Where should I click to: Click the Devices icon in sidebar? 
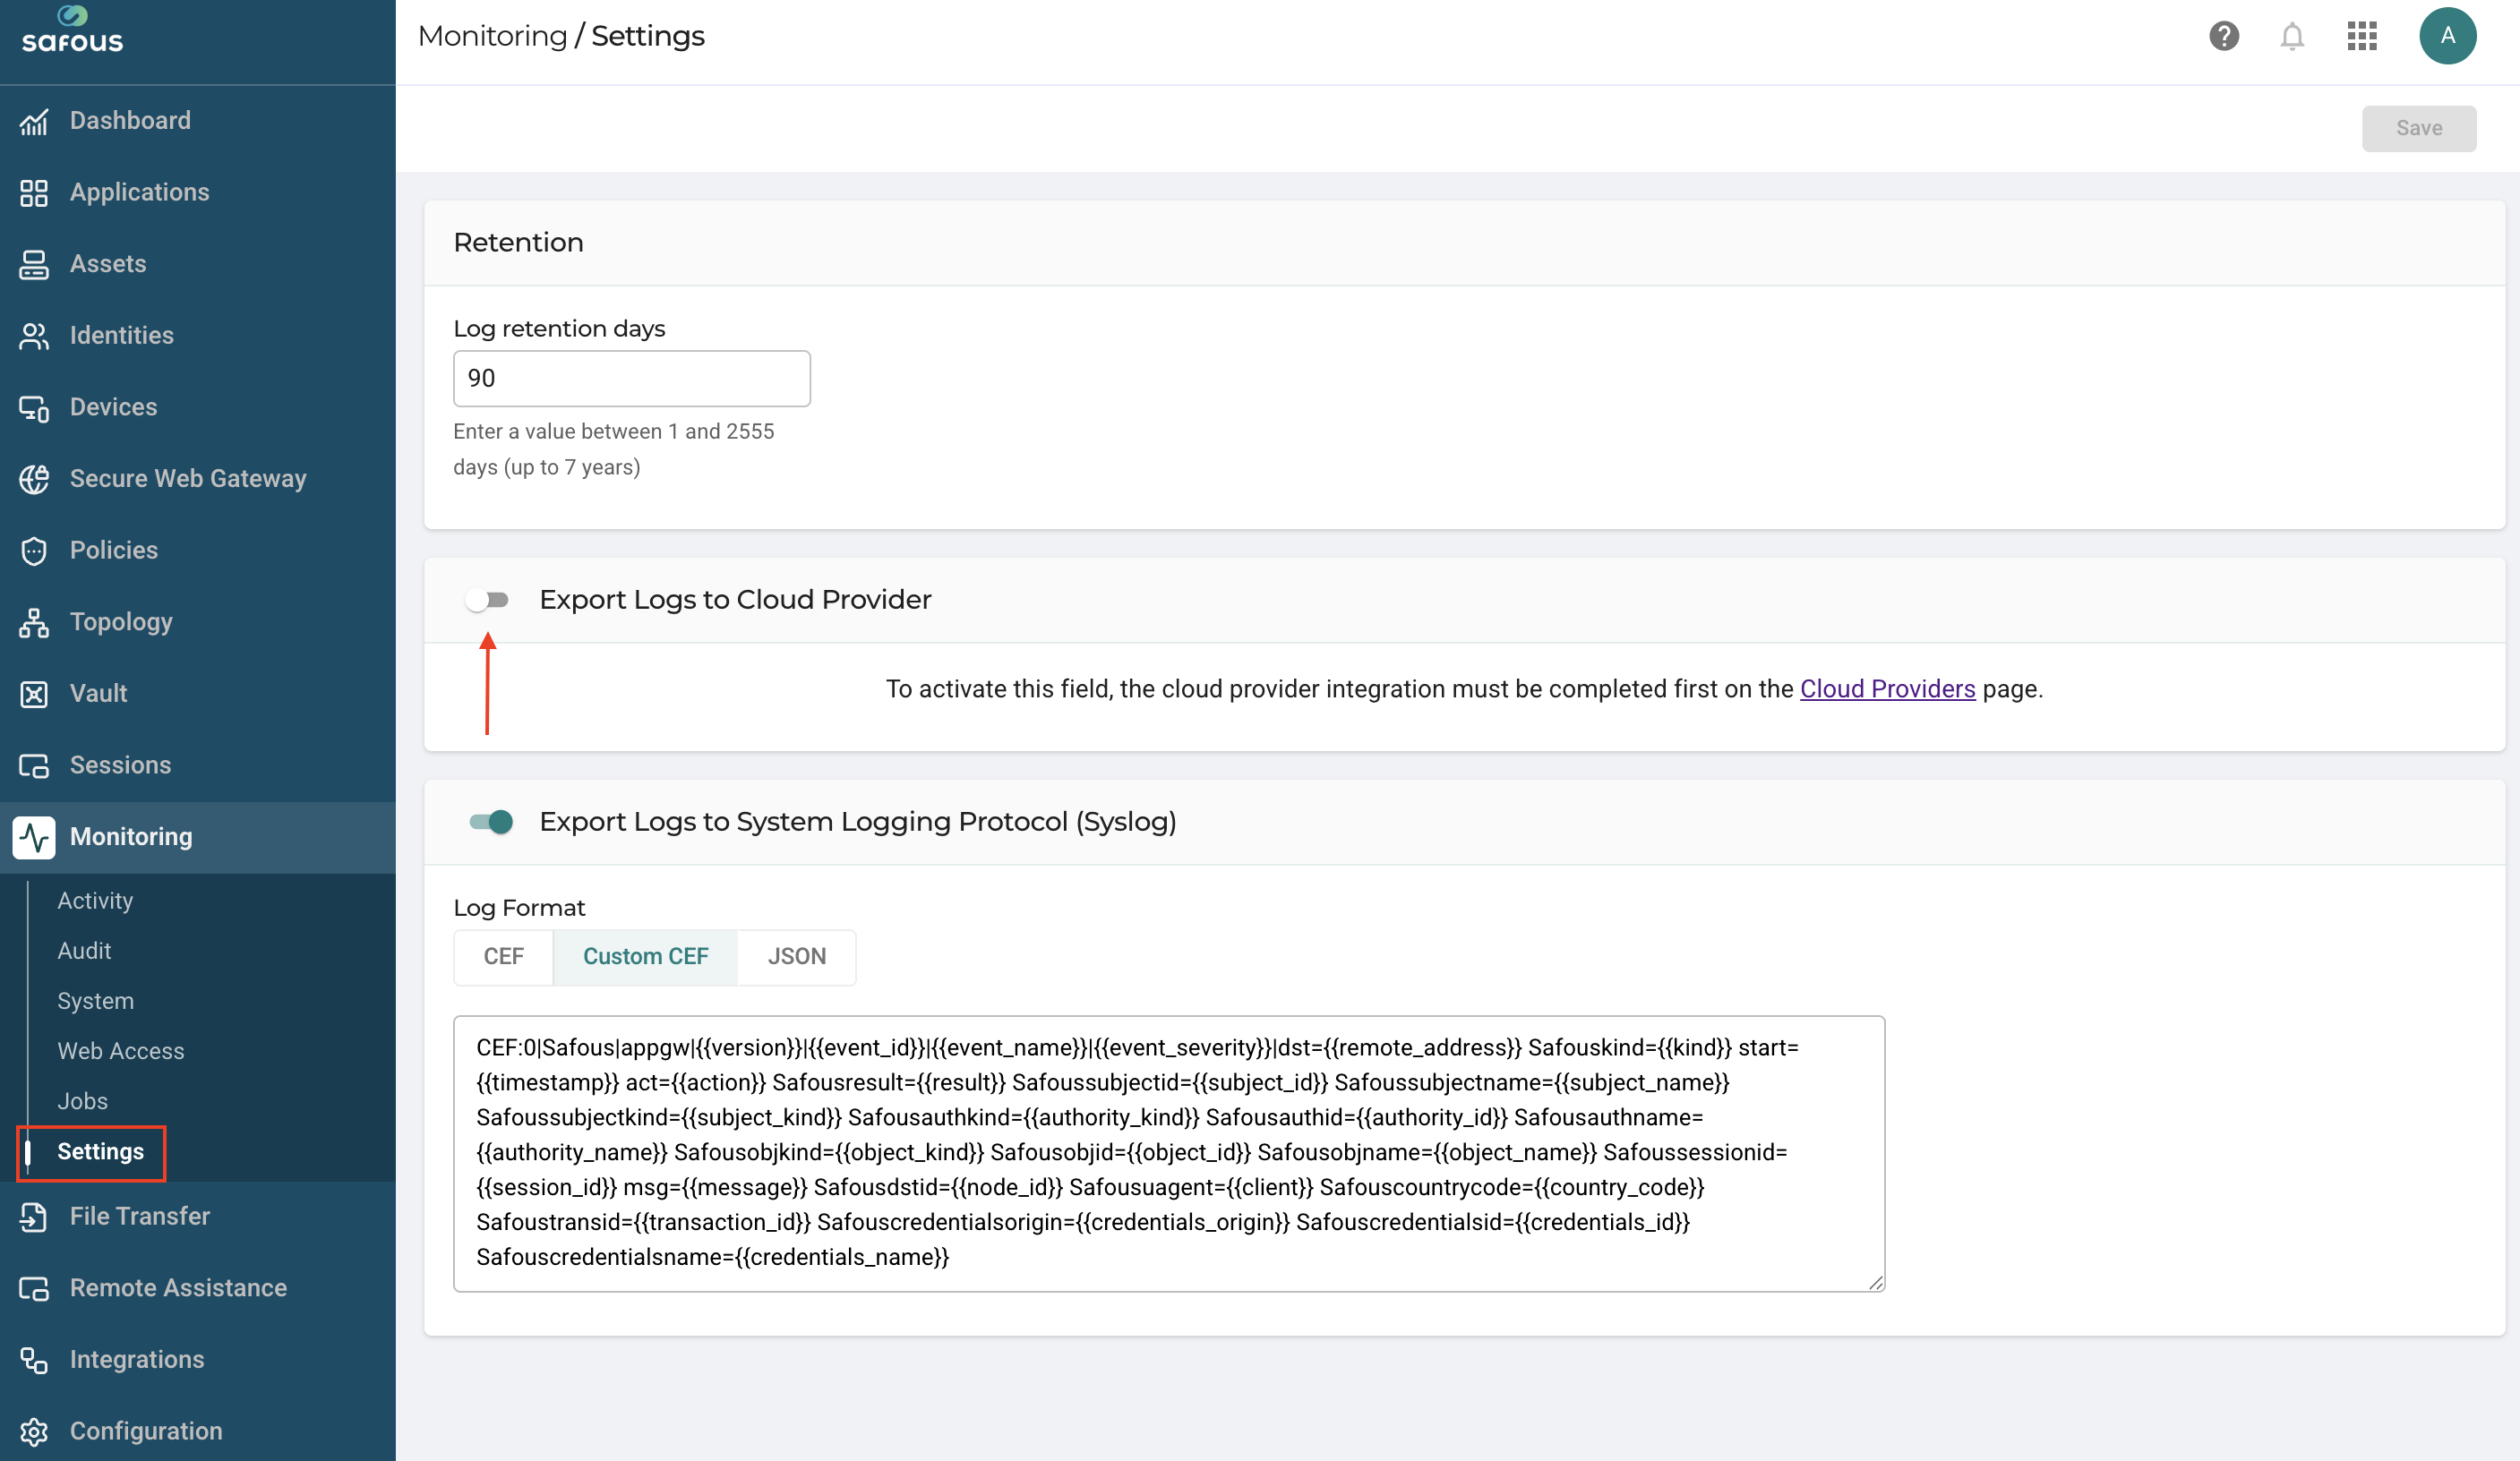coord(34,408)
